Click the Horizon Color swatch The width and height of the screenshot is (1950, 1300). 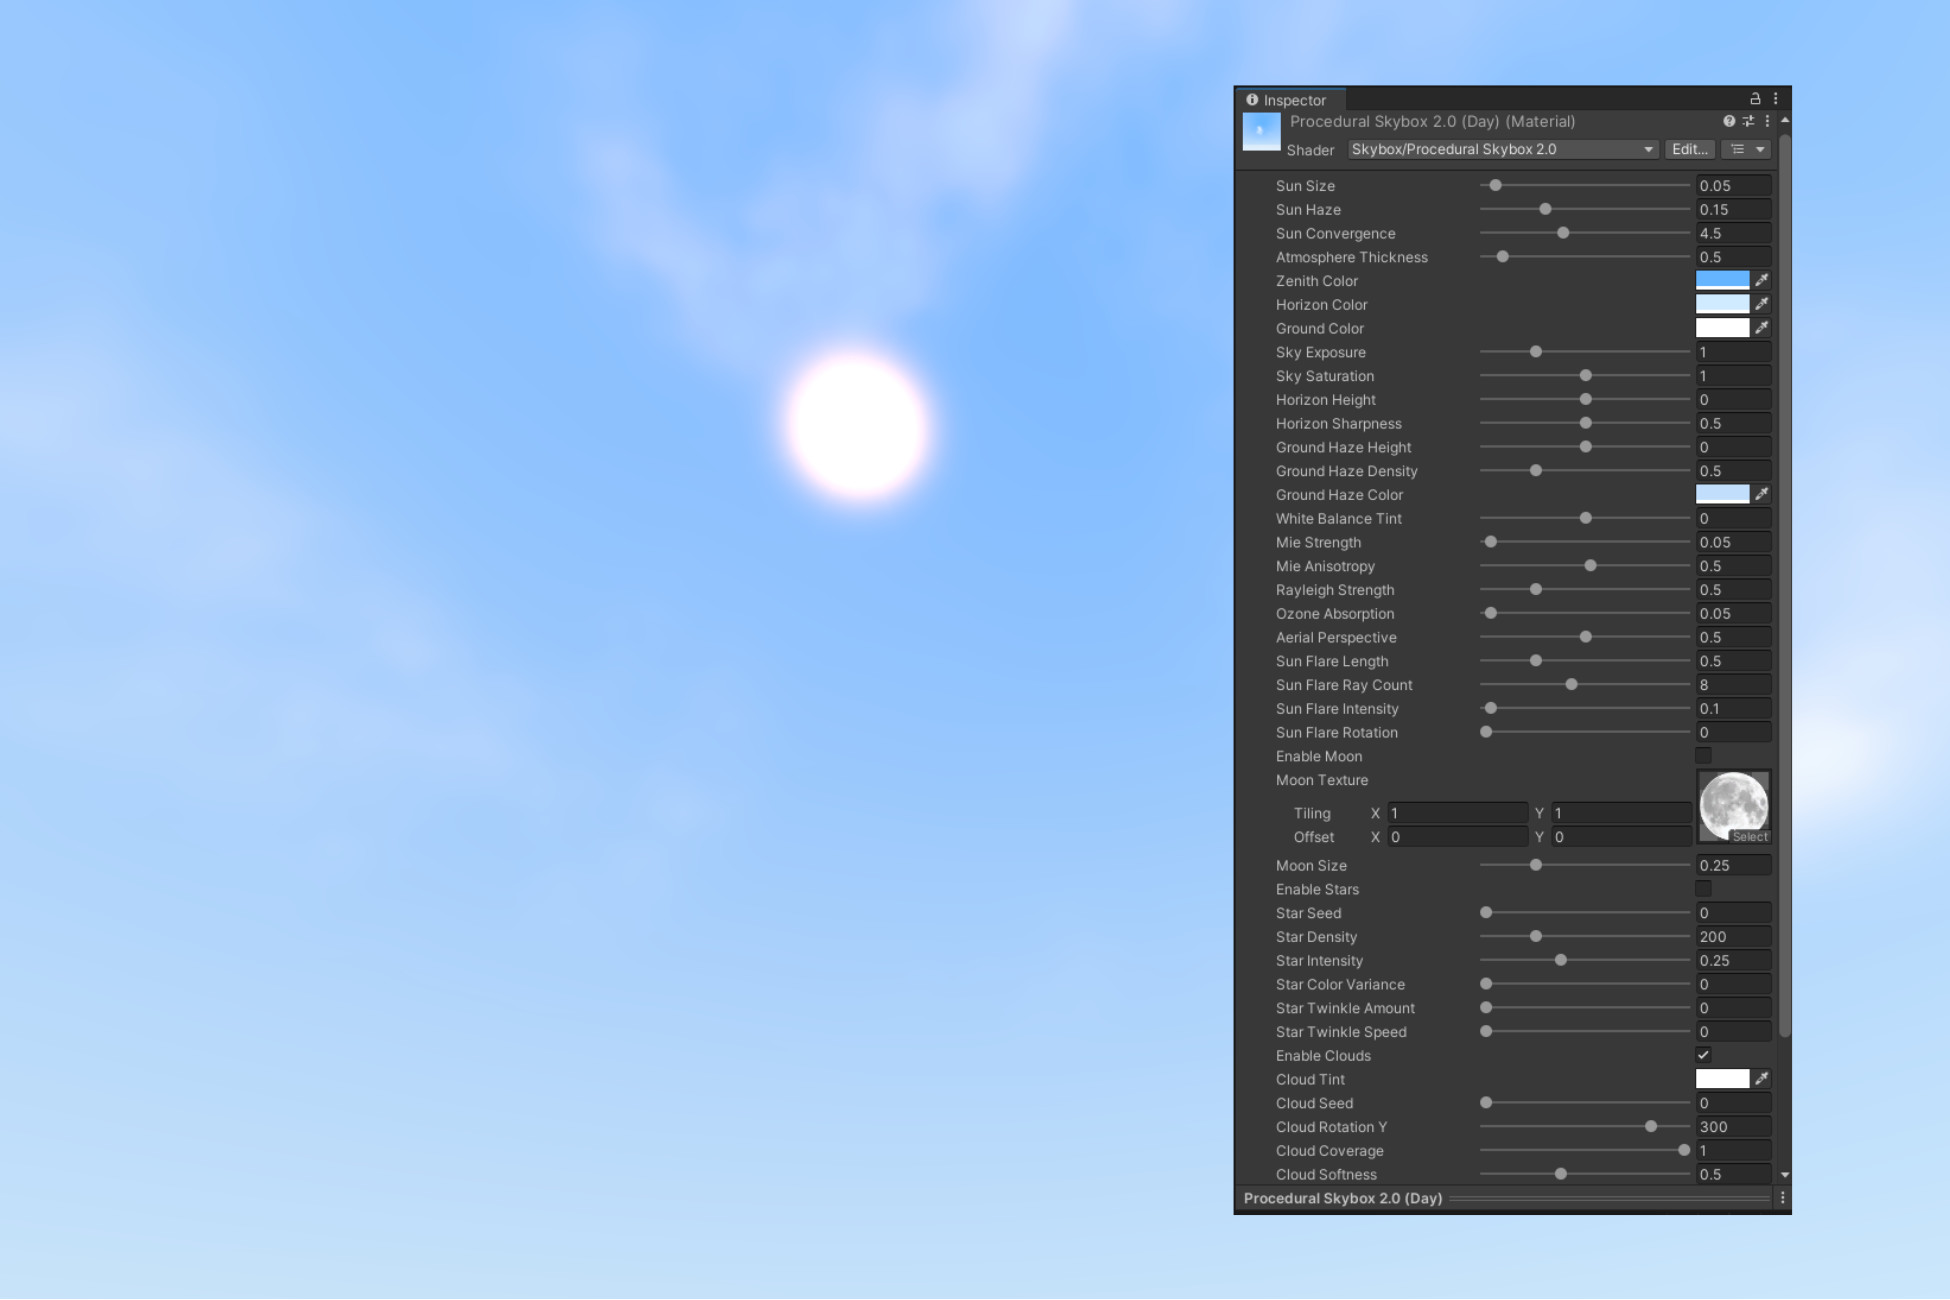click(1725, 304)
